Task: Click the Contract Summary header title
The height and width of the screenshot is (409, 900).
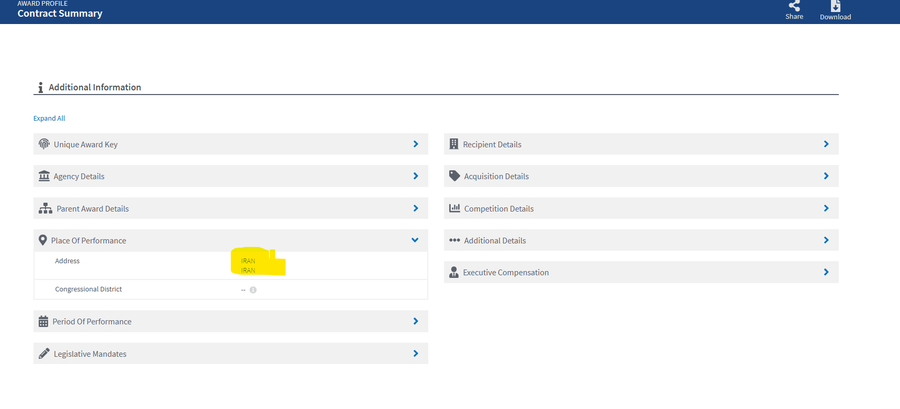Action: pyautogui.click(x=59, y=13)
